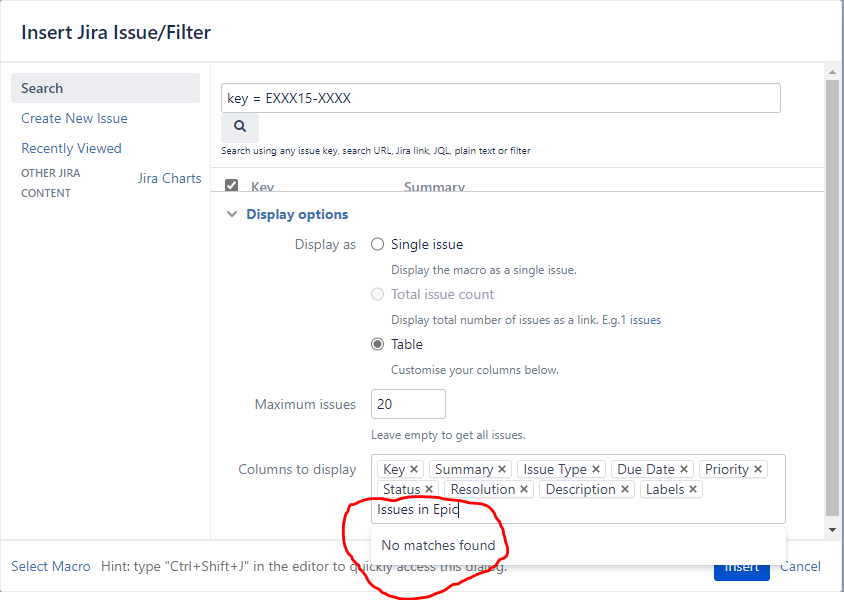Screen dimensions: 844x600
Task: Focus the JQL search query field
Action: point(501,98)
